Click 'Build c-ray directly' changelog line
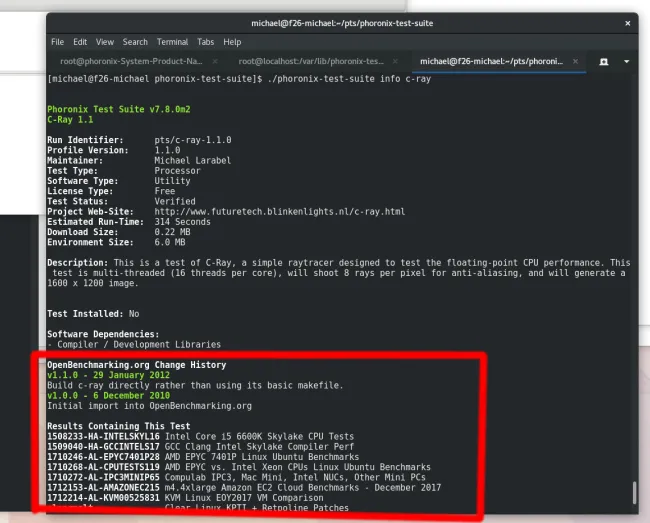This screenshot has height=523, width=650. click(x=195, y=385)
